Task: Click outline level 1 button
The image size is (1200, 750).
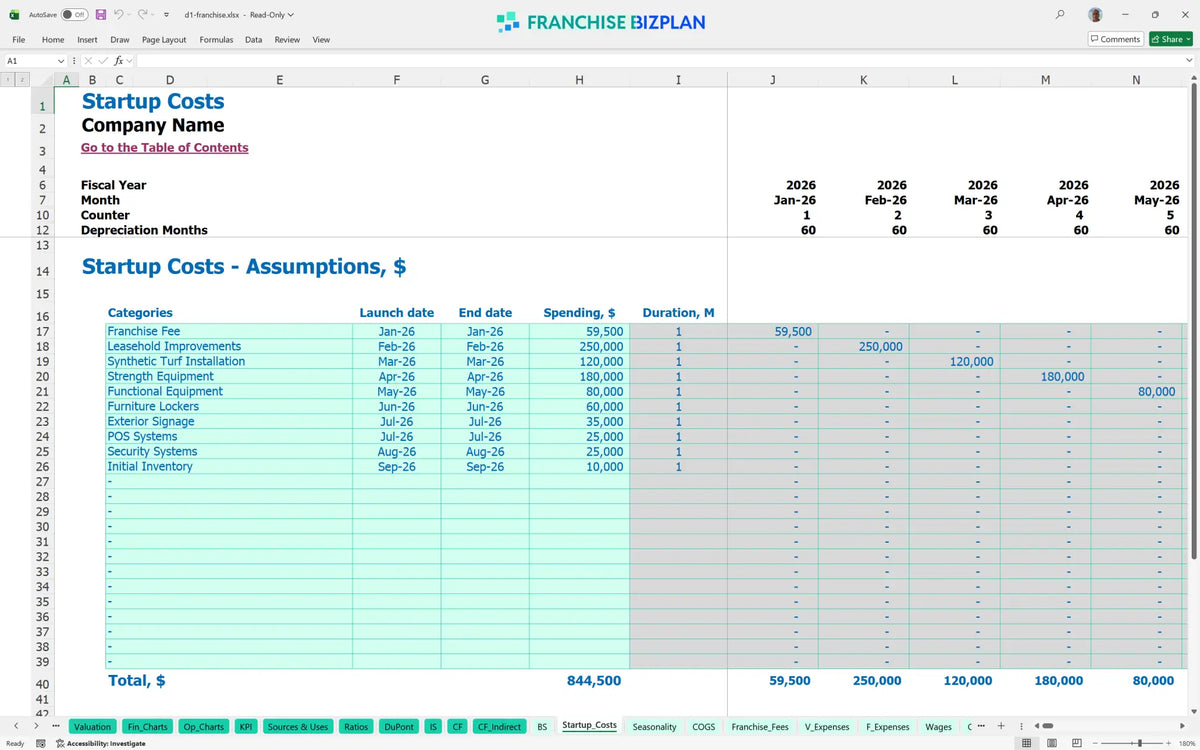Action: [x=9, y=79]
